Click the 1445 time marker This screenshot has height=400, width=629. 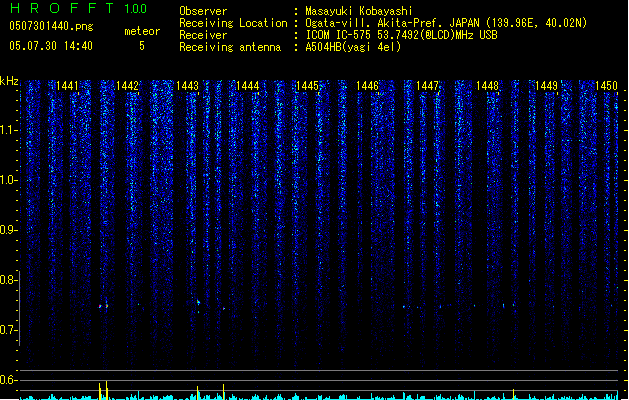(x=307, y=86)
